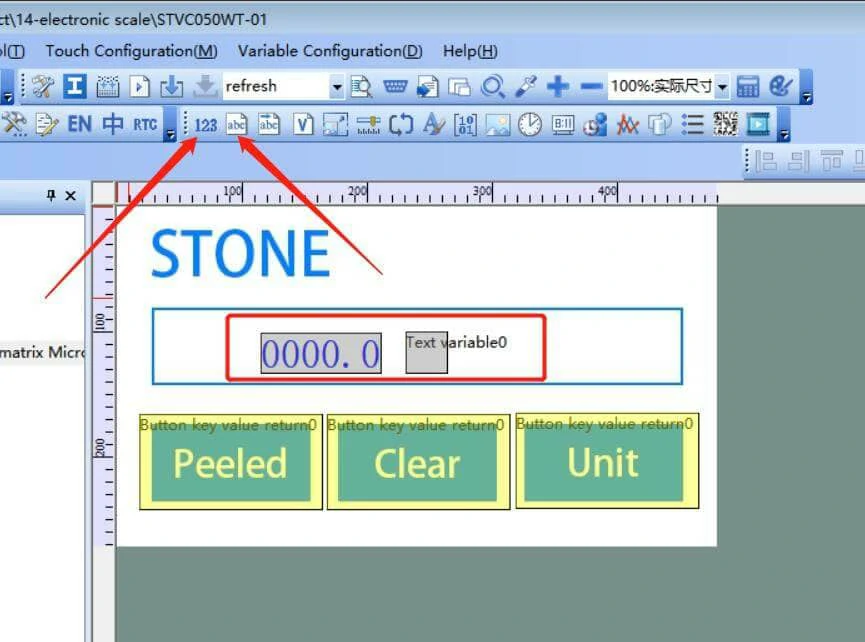
Task: Open the paint palette tool
Action: tap(781, 86)
